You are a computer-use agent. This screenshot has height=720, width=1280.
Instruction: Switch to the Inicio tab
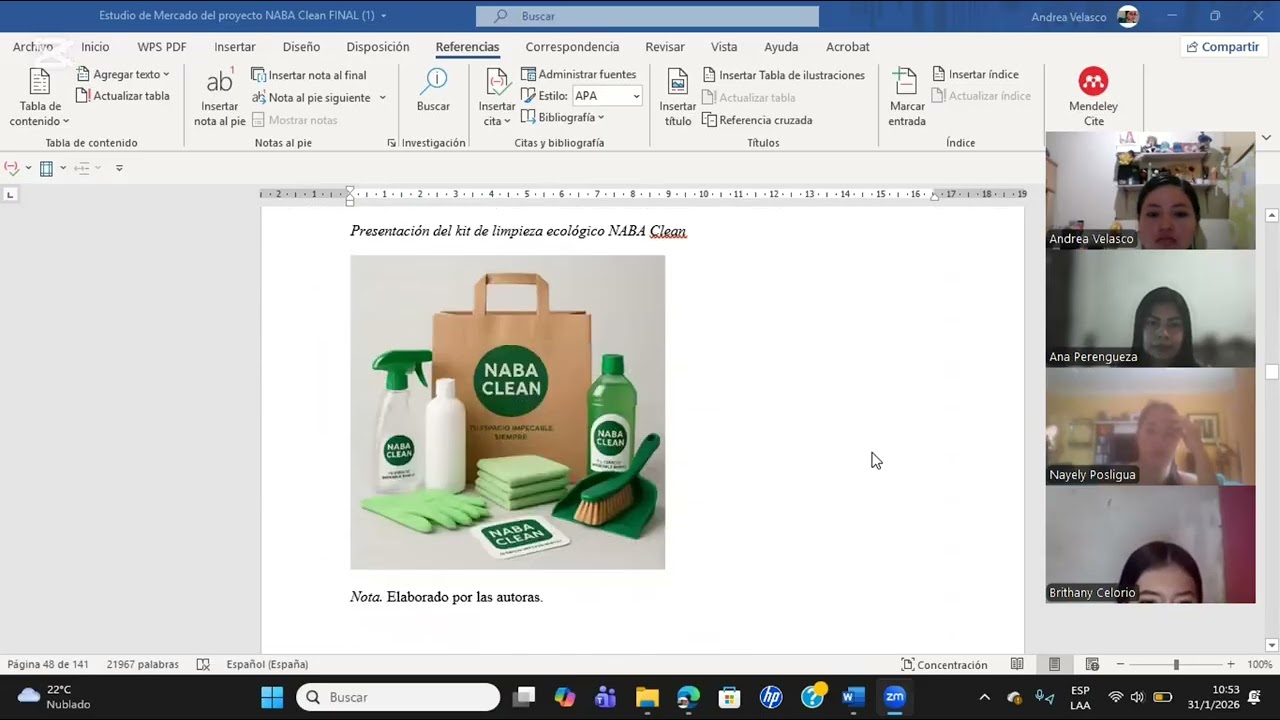(x=95, y=47)
